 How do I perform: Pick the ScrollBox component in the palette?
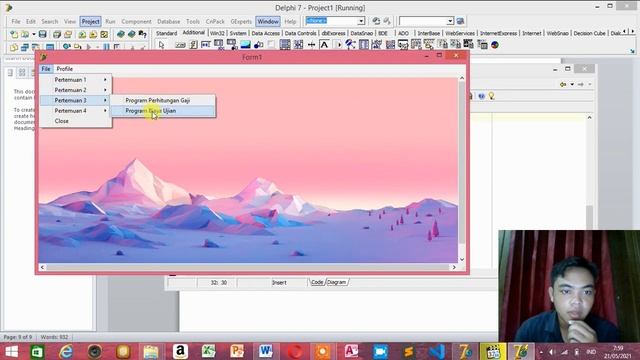tap(285, 45)
